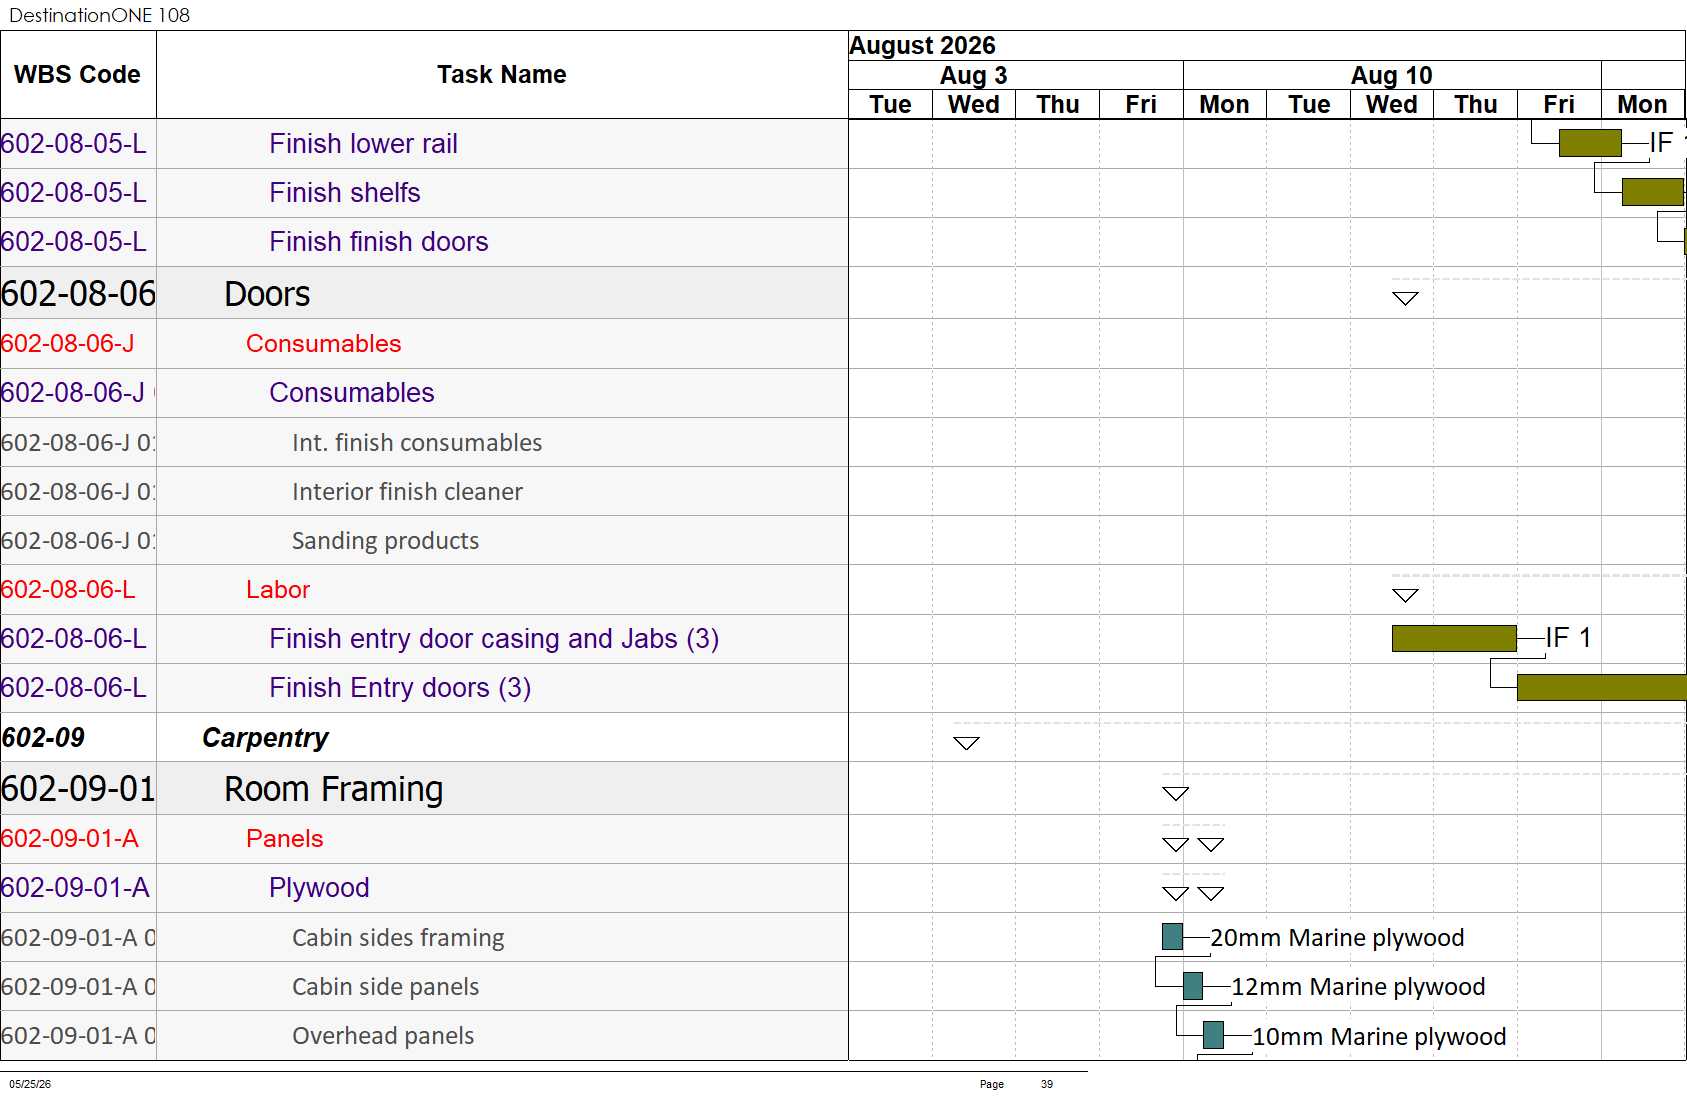Select the Finish shelfs task
The height and width of the screenshot is (1097, 1687).
click(345, 193)
